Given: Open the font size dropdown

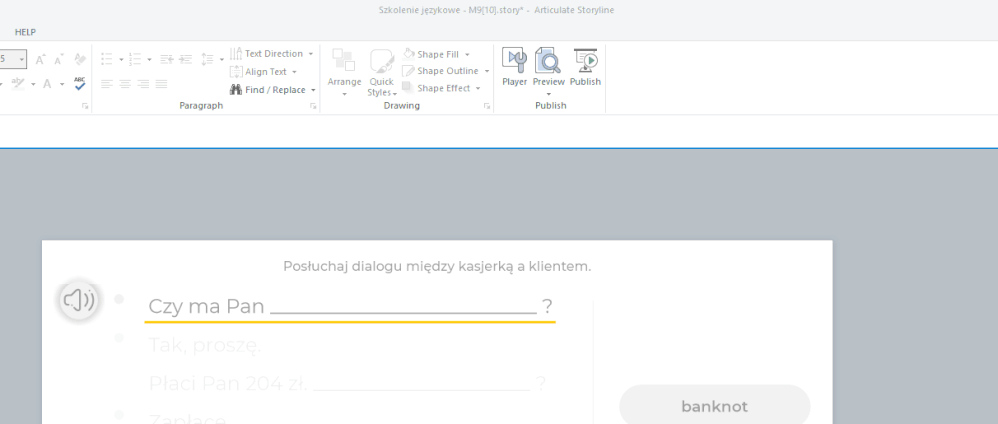Looking at the screenshot, I should [22, 60].
